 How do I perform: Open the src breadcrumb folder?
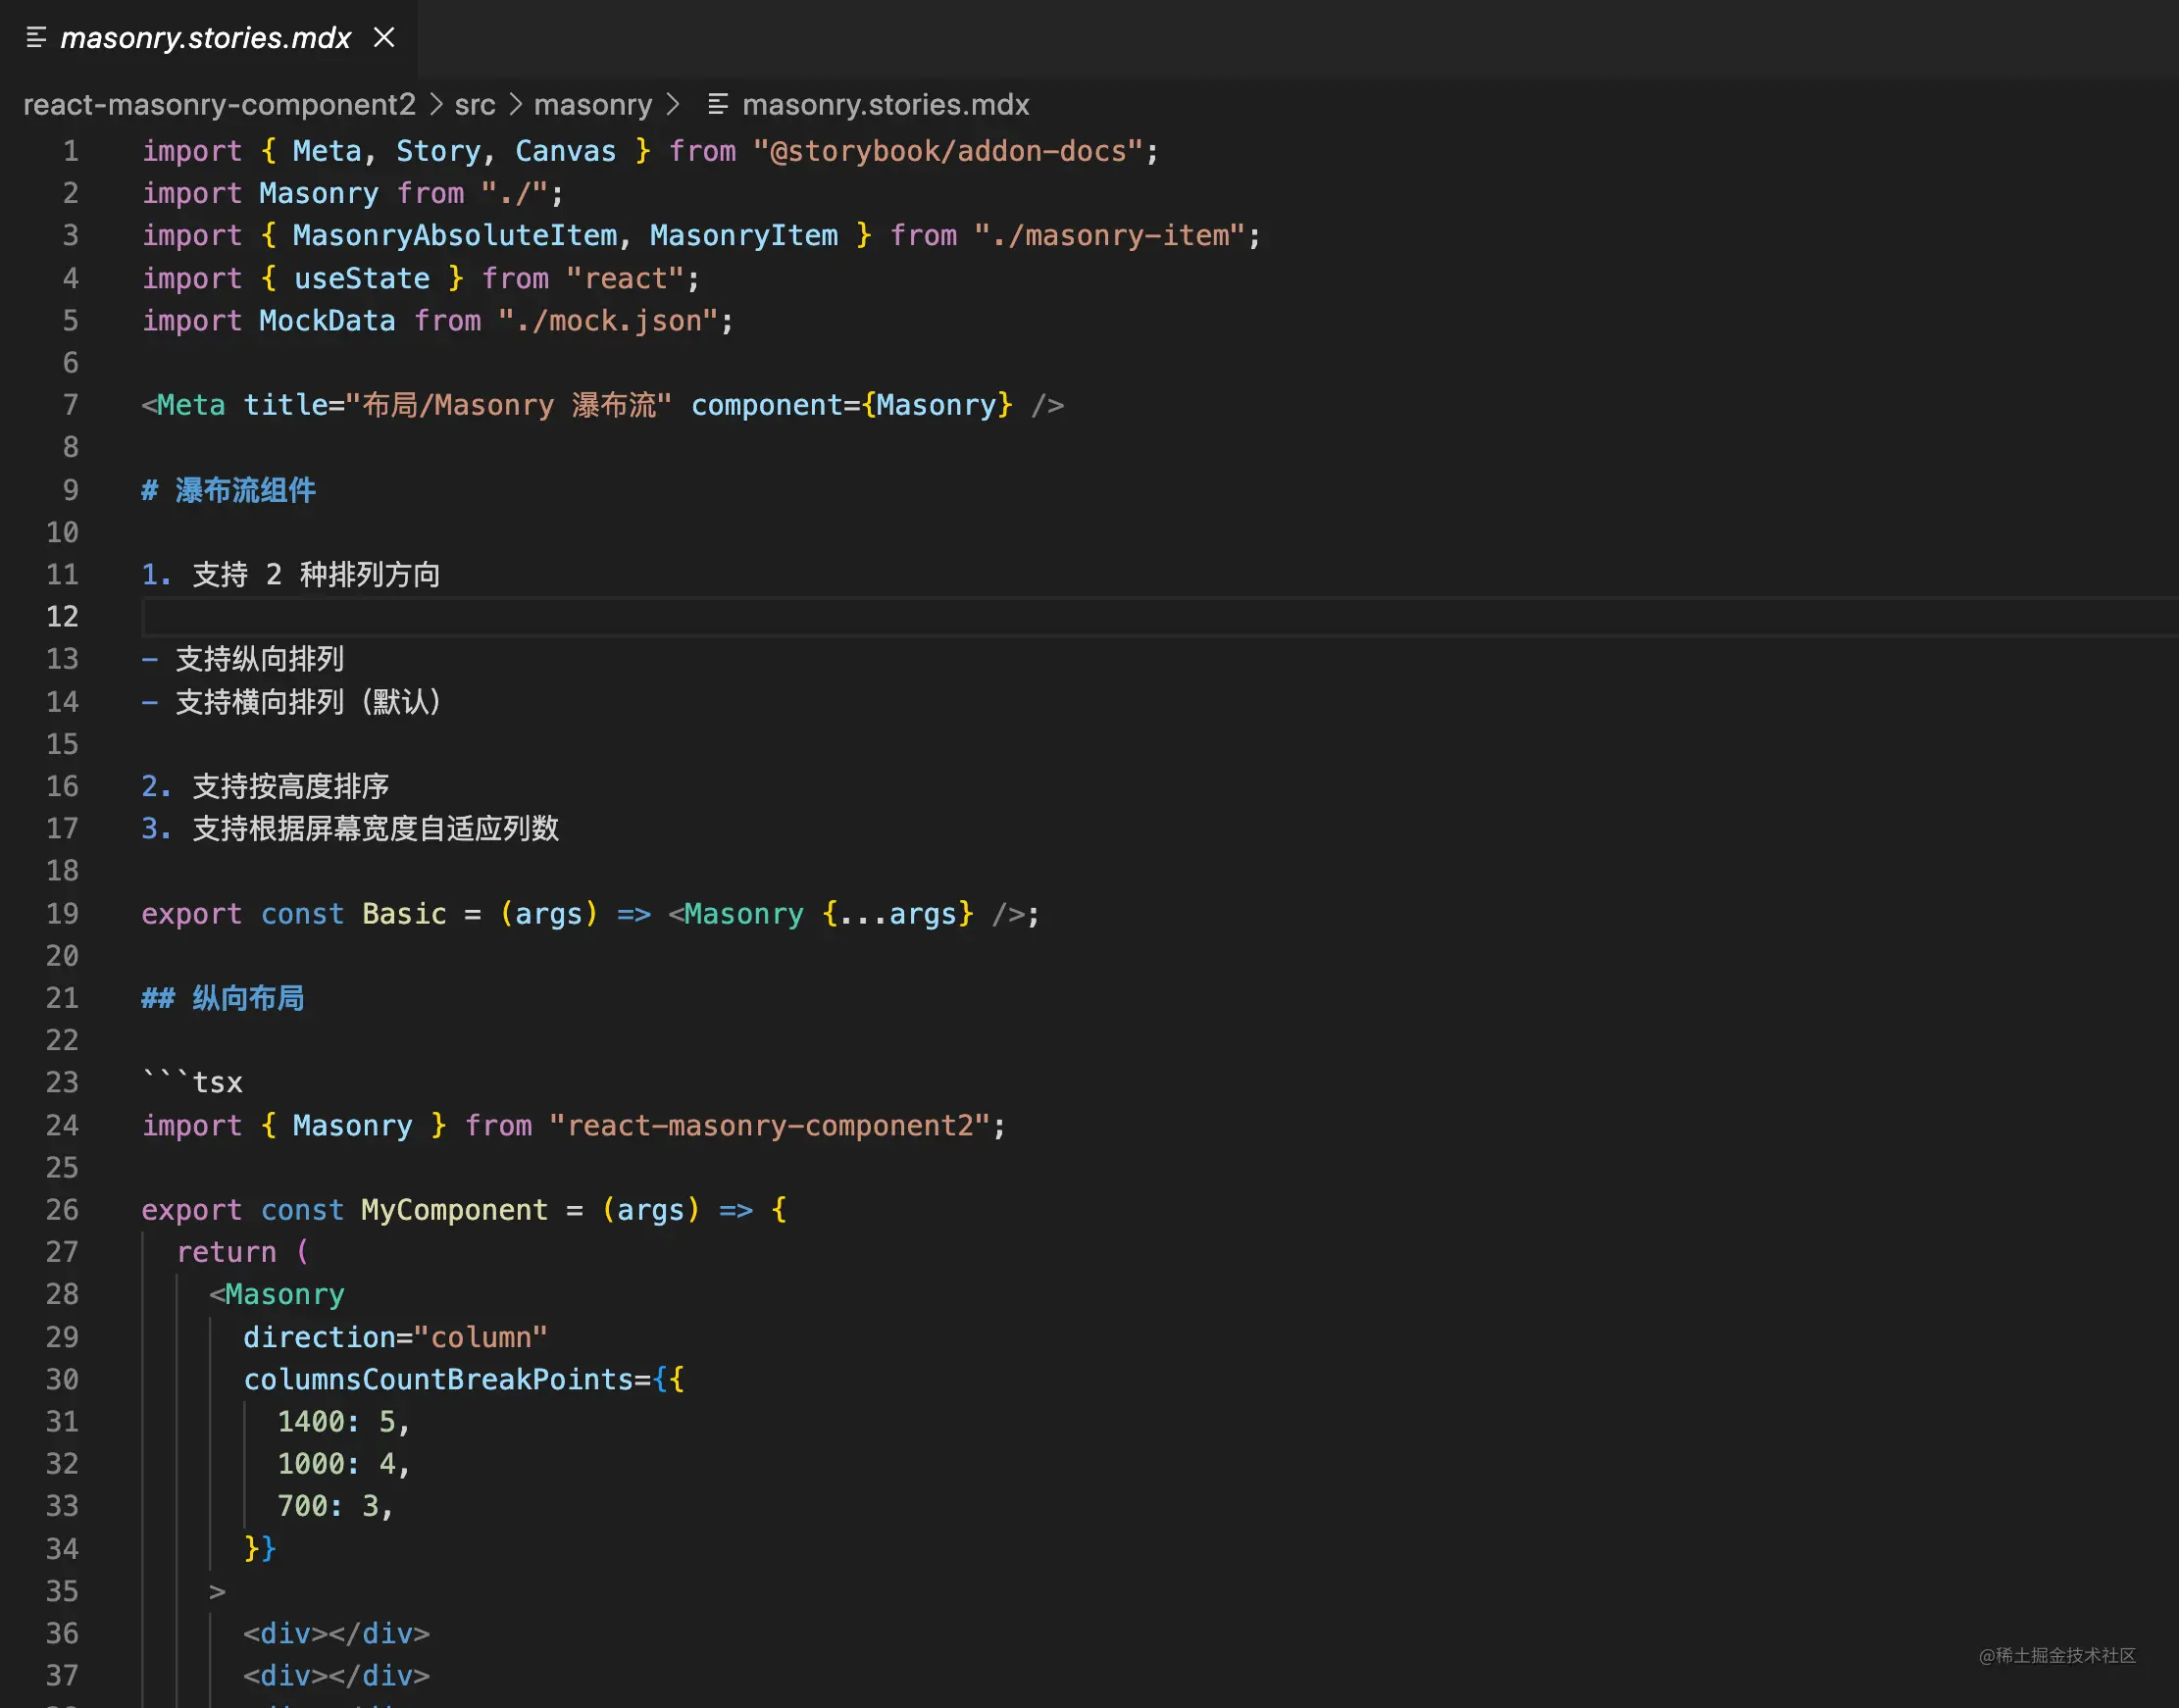475,104
